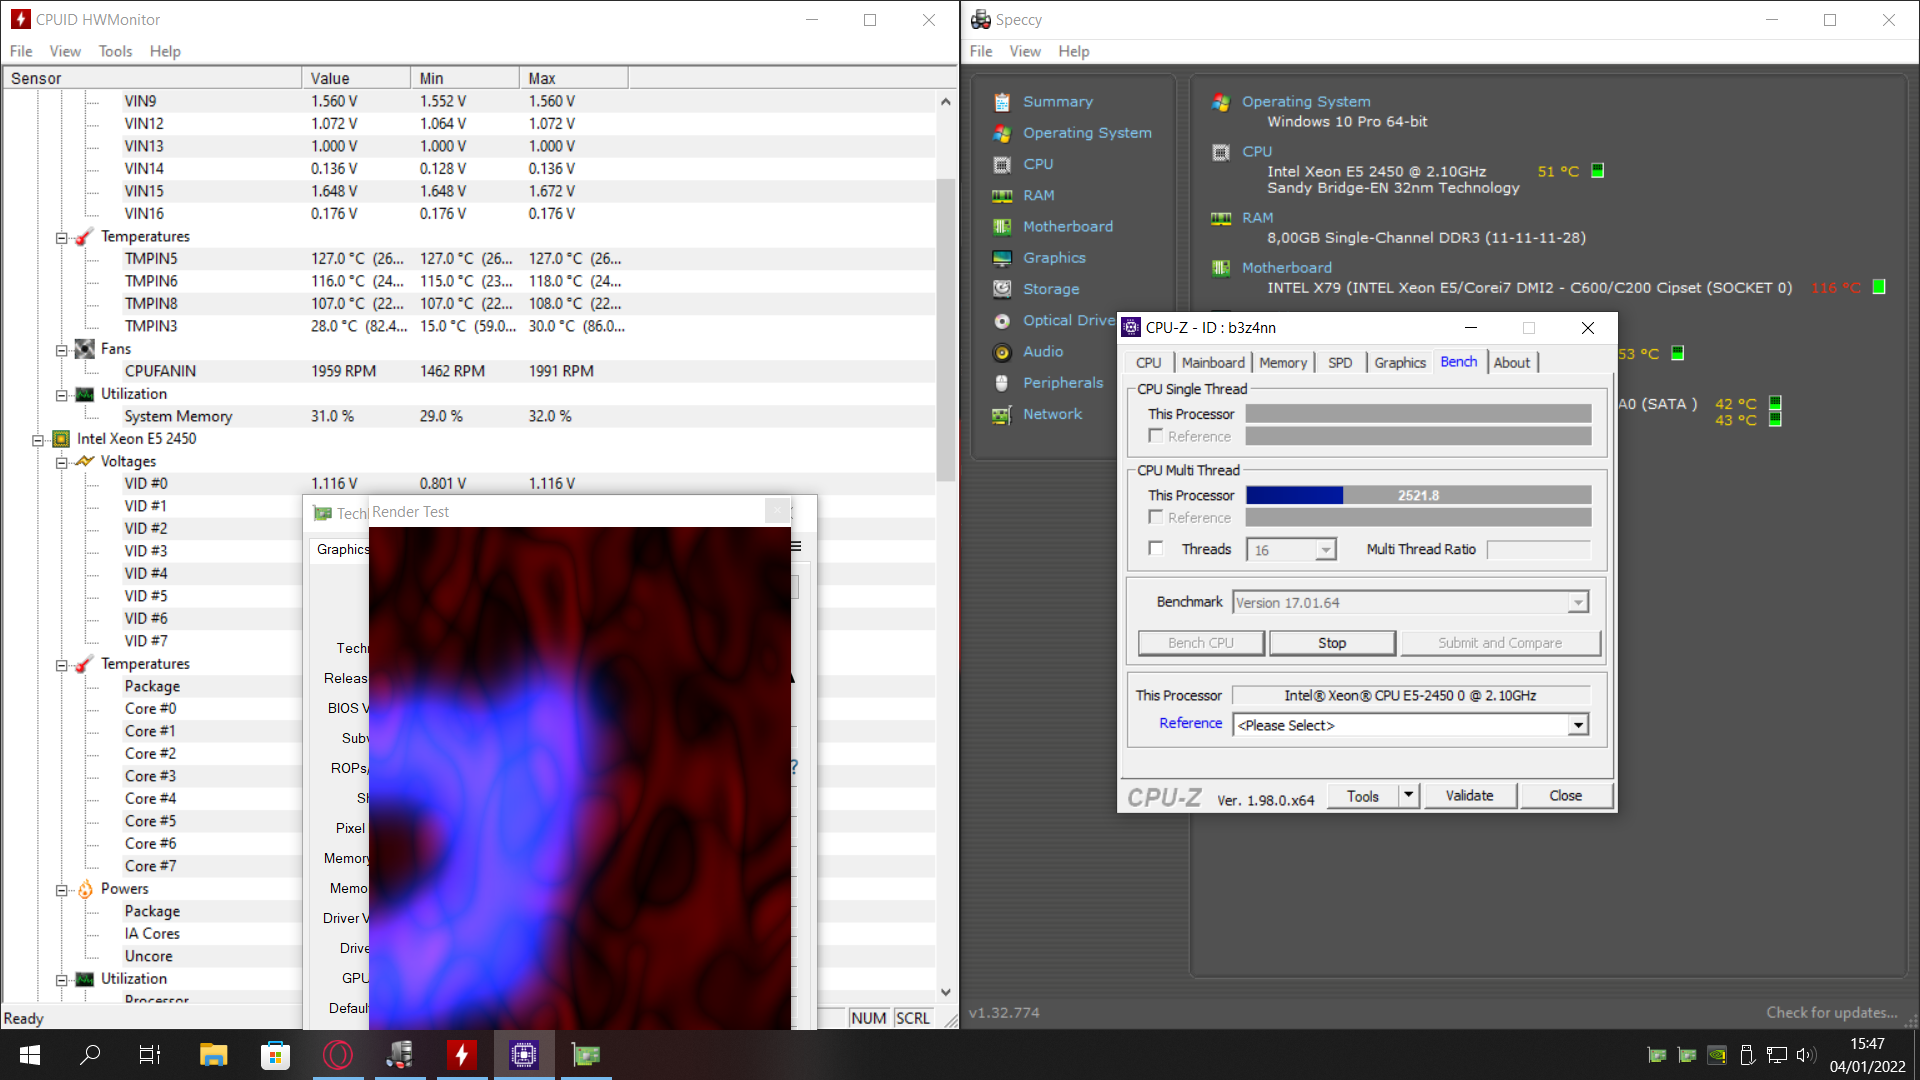This screenshot has width=1920, height=1080.
Task: Switch to CPU-Z Mainboard tab
Action: click(1213, 363)
